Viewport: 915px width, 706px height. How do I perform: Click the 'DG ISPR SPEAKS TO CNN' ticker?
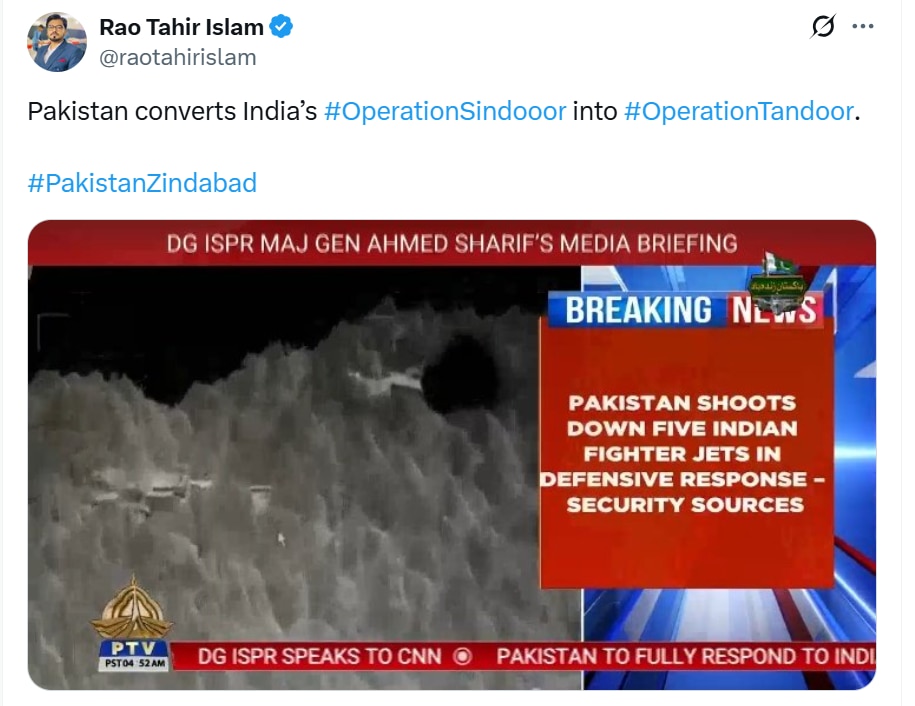point(320,657)
